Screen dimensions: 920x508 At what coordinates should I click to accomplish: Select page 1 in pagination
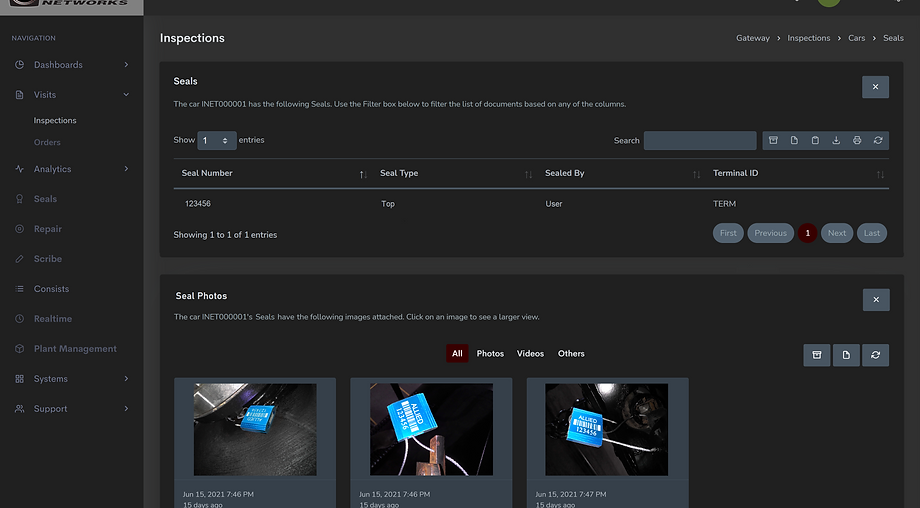tap(807, 233)
